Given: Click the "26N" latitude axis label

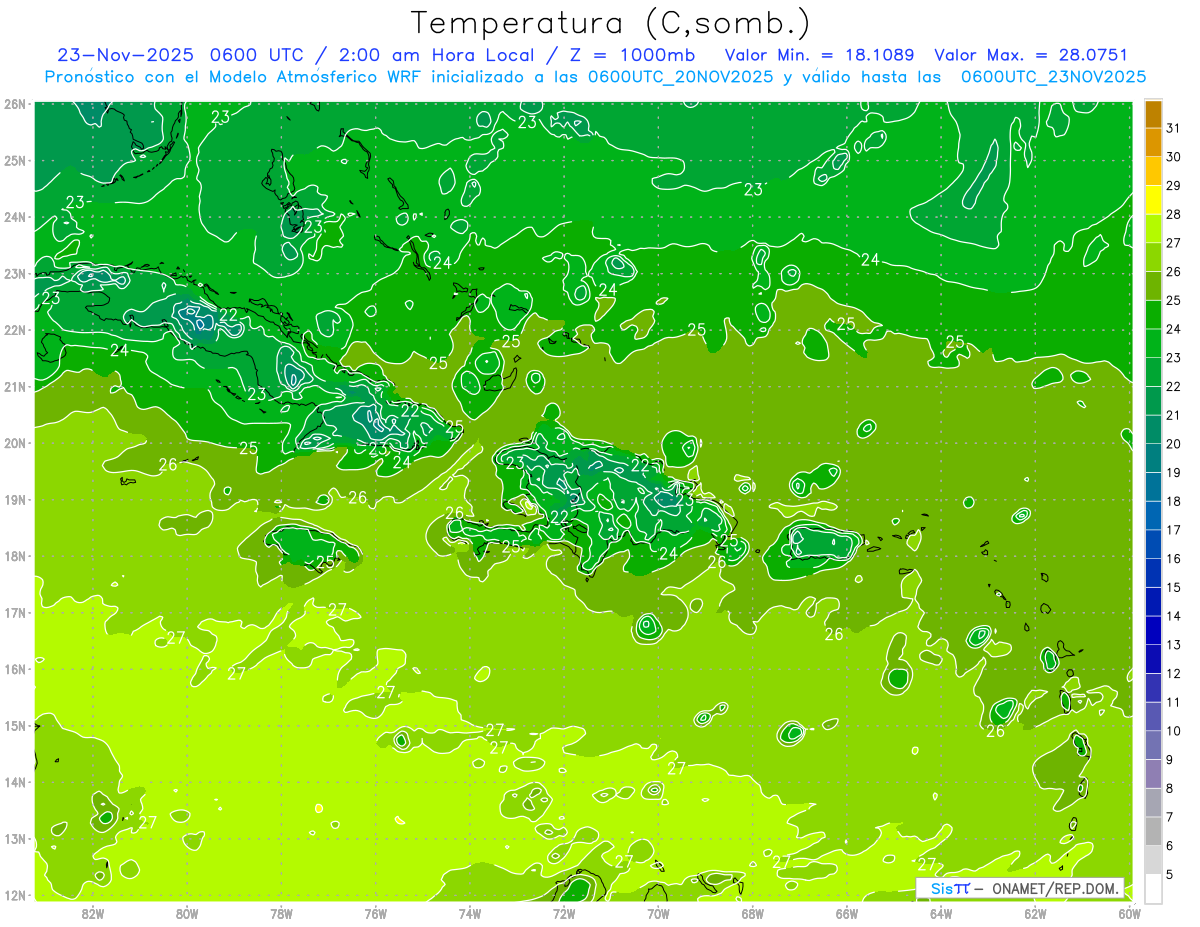Looking at the screenshot, I should point(16,104).
